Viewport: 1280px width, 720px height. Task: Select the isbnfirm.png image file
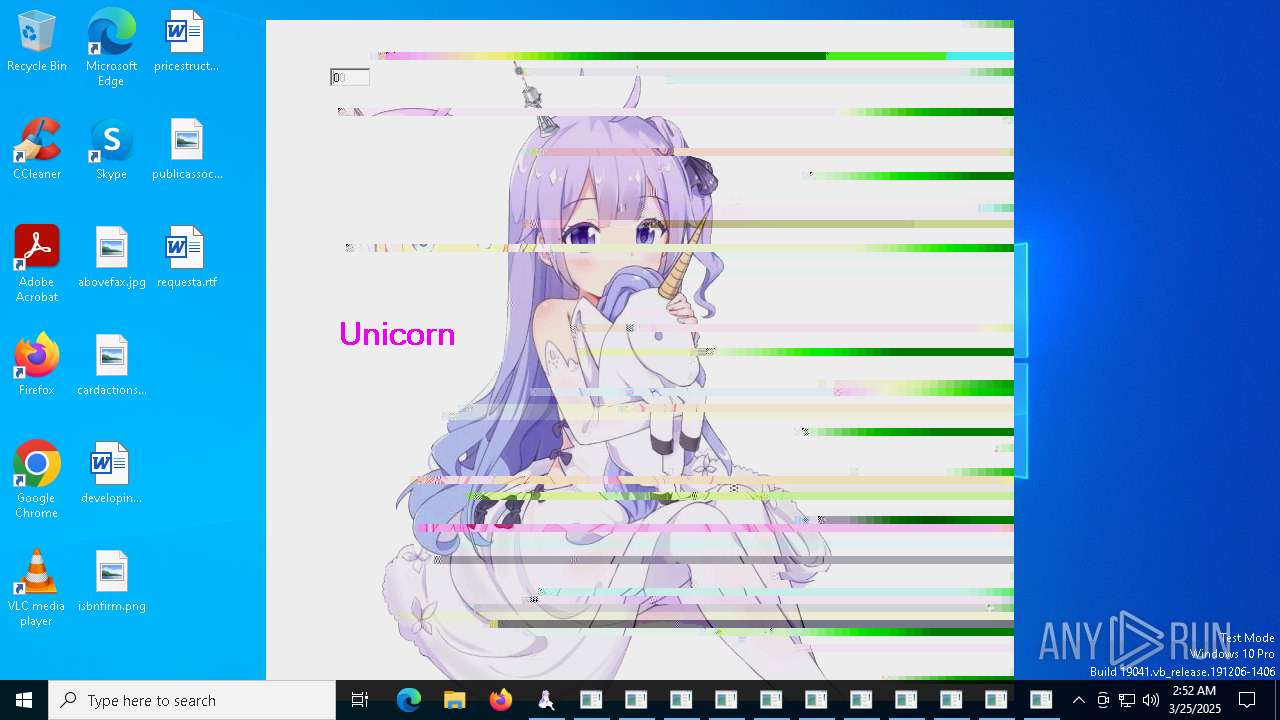tap(112, 581)
